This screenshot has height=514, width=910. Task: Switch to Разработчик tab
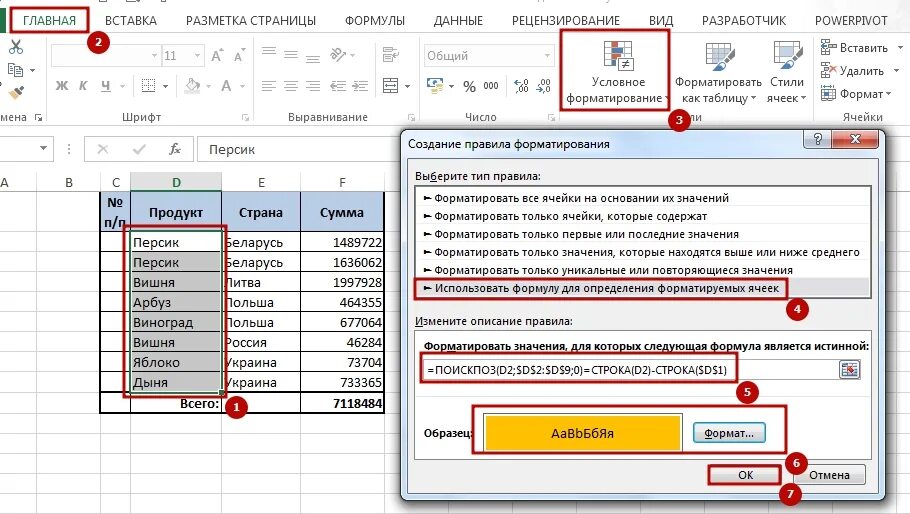(x=744, y=20)
